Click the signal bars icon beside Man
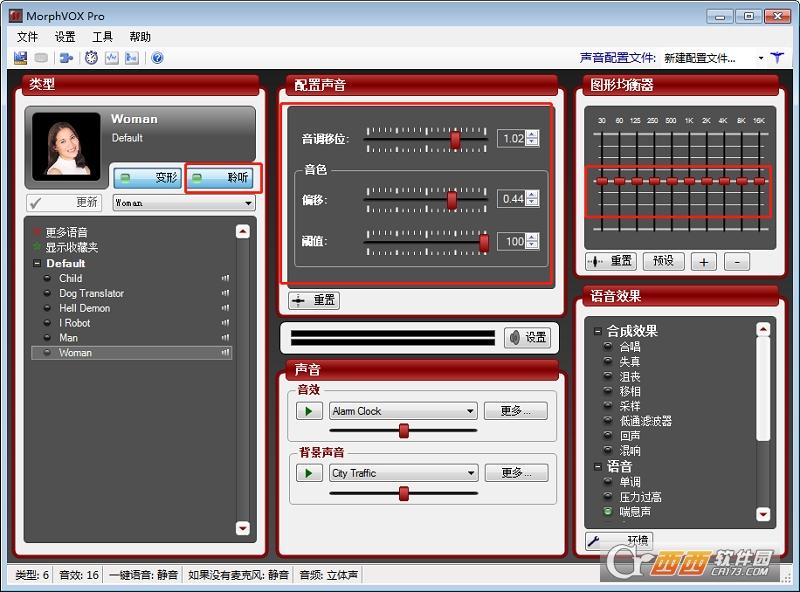 click(x=225, y=337)
